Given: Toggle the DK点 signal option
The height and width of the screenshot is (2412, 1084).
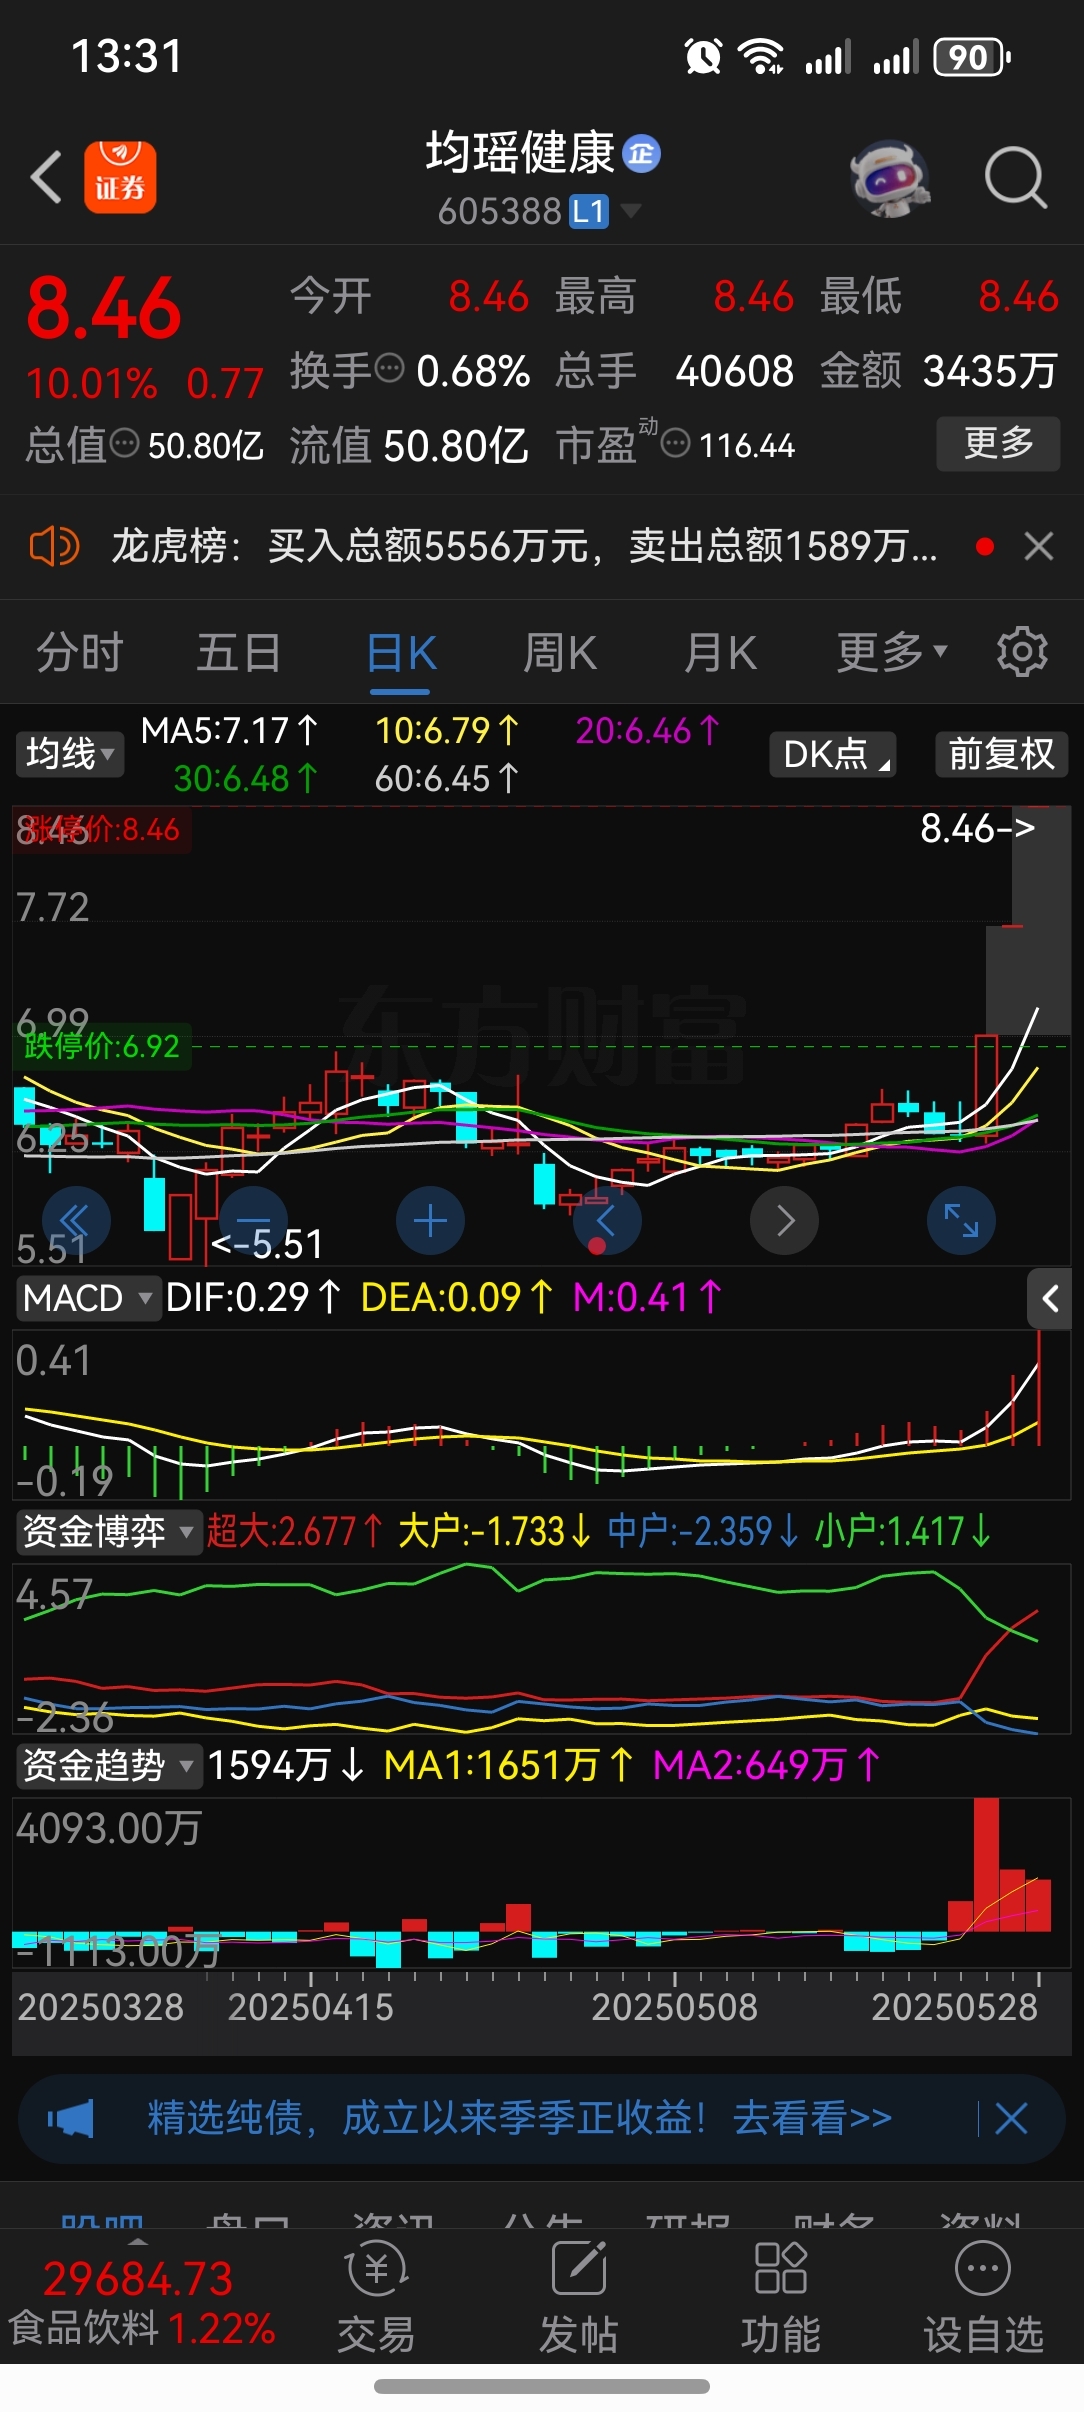Looking at the screenshot, I should 832,754.
